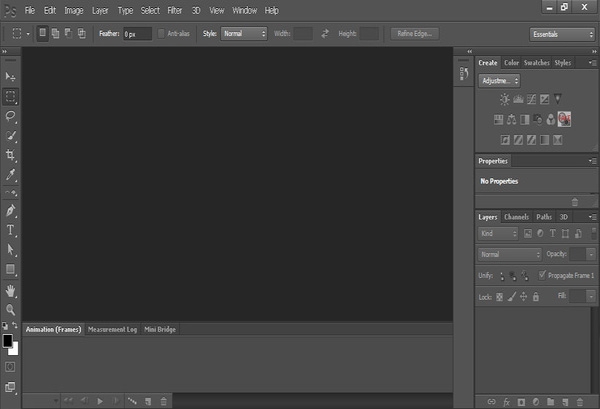Image resolution: width=600 pixels, height=409 pixels.
Task: Toggle the lock transparent pixels icon
Action: click(x=500, y=297)
